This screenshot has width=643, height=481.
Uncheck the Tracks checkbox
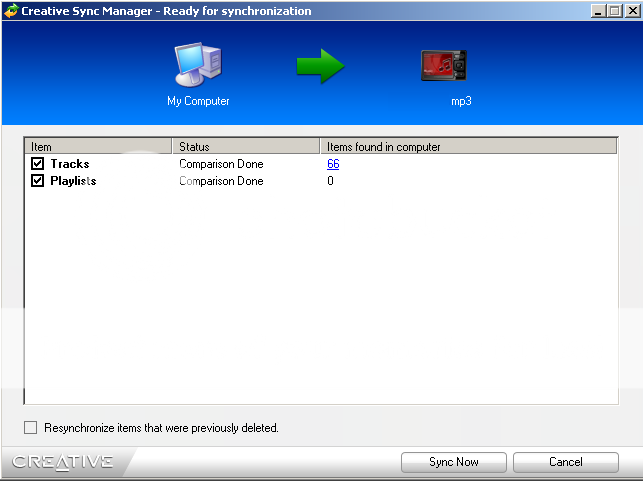[37, 164]
